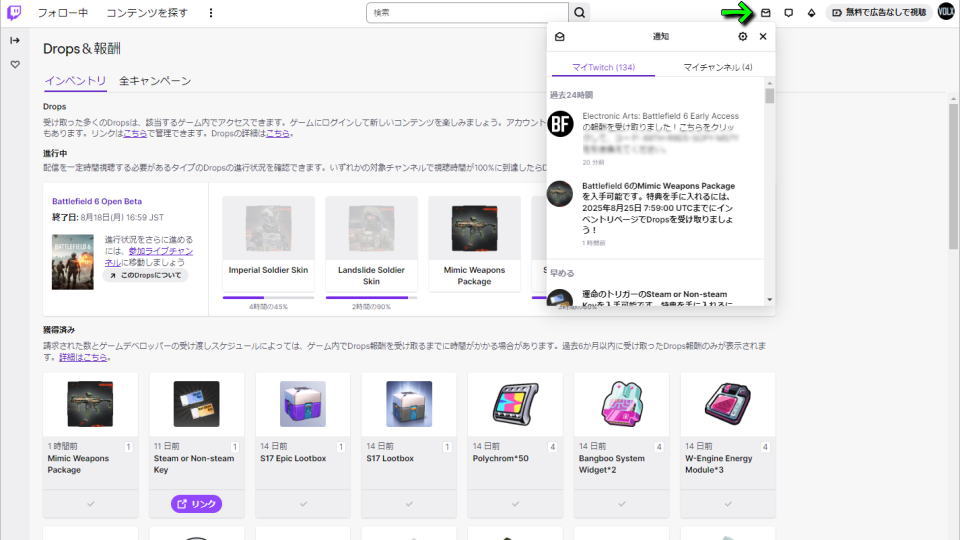Switch to the インベントリ tab
This screenshot has height=540, width=960.
click(x=75, y=81)
